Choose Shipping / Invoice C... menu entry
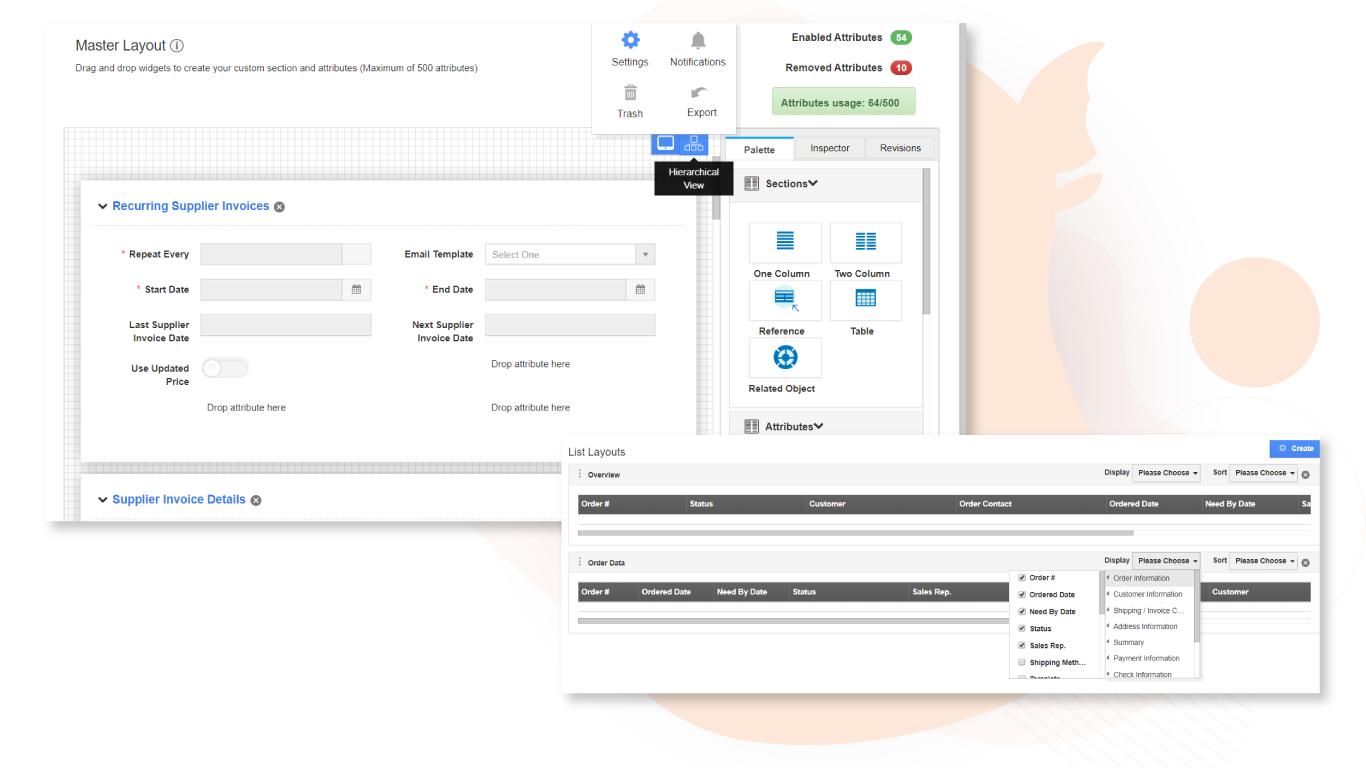This screenshot has height=768, width=1366. pos(1148,610)
